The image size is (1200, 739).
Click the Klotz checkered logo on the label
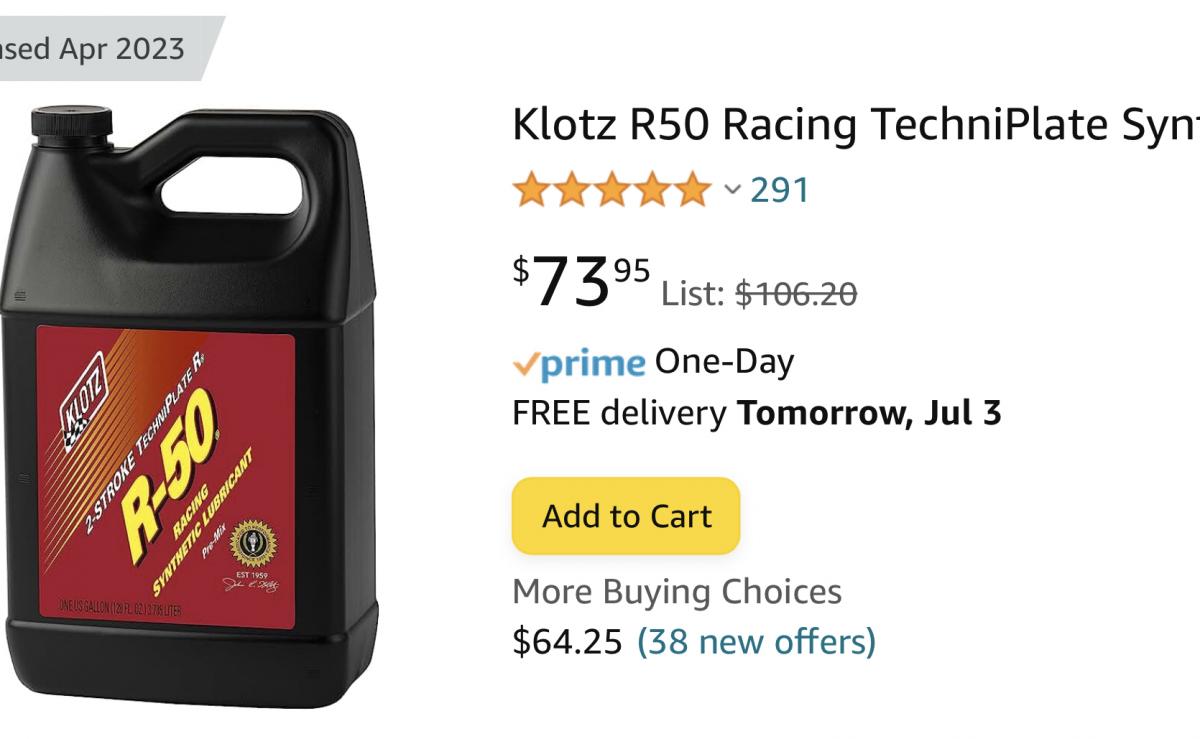point(82,399)
